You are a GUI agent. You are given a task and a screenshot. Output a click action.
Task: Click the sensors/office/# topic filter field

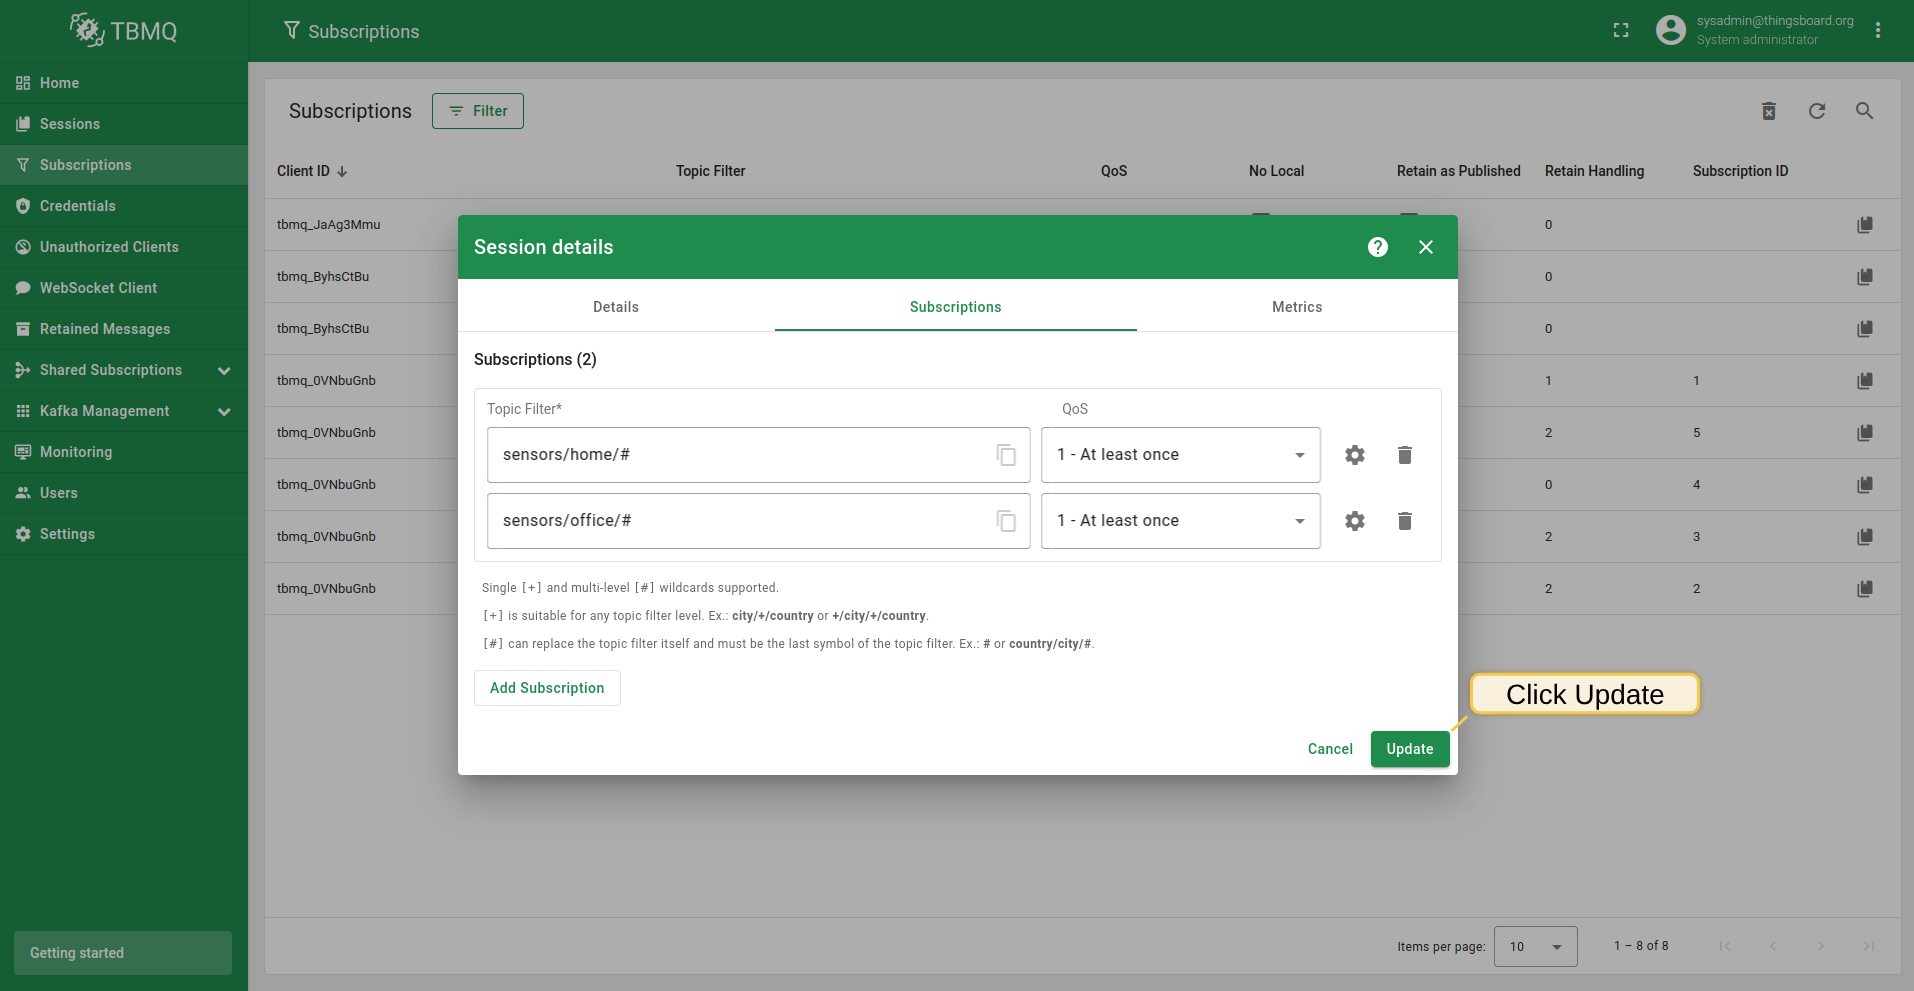[x=740, y=521]
